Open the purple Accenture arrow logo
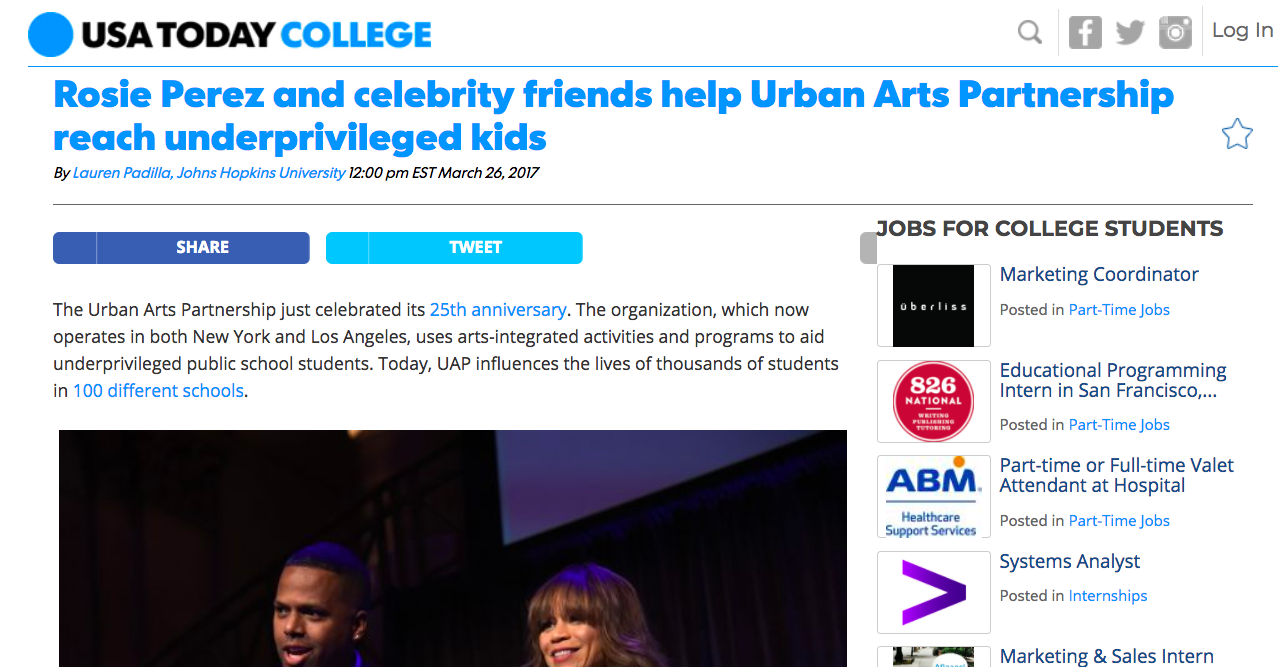 [x=933, y=592]
